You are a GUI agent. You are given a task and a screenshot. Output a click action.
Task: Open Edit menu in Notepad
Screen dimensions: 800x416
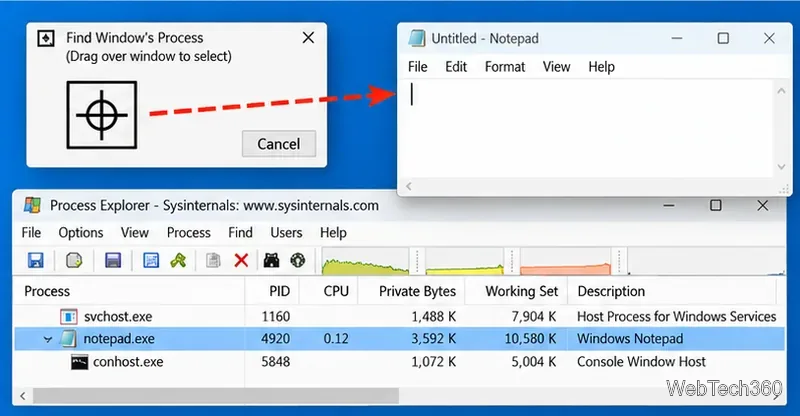(x=456, y=67)
